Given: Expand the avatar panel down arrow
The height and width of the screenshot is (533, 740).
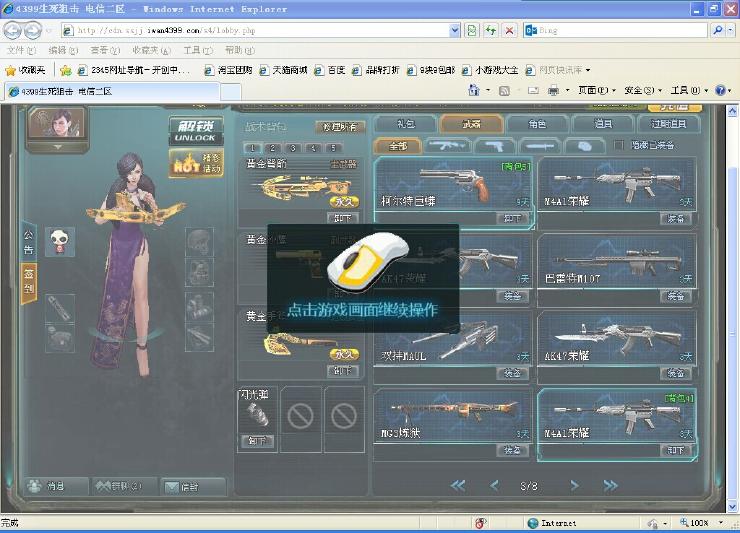Looking at the screenshot, I should [57, 147].
